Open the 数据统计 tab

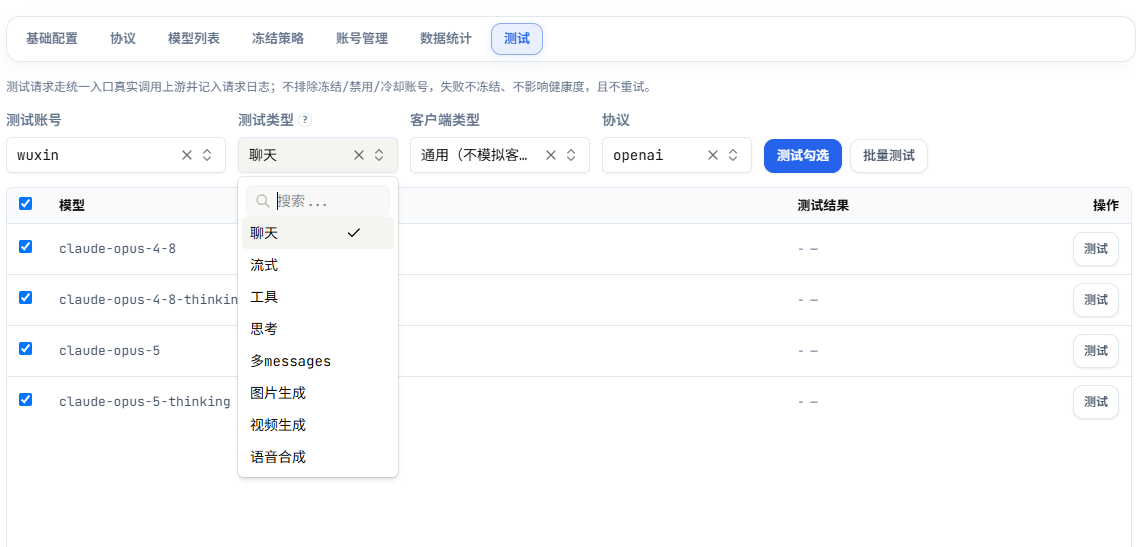coord(446,39)
